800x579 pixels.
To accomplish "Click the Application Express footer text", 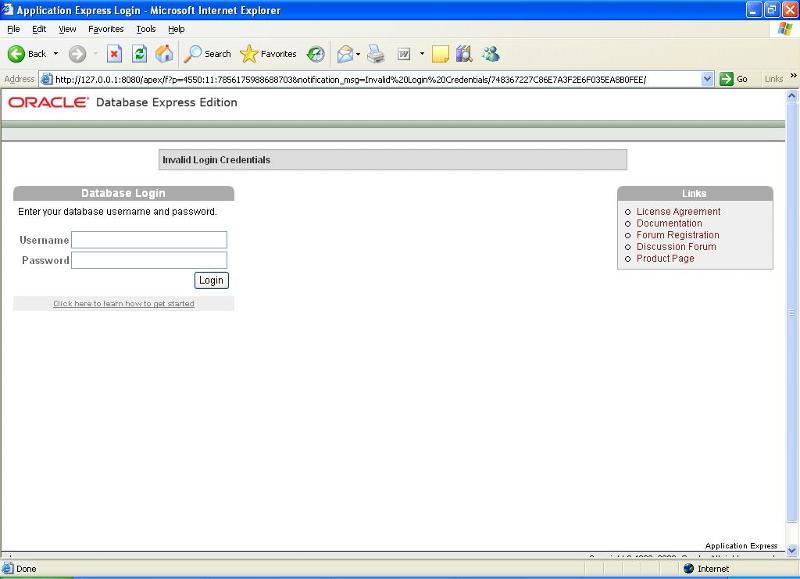I will tap(741, 546).
